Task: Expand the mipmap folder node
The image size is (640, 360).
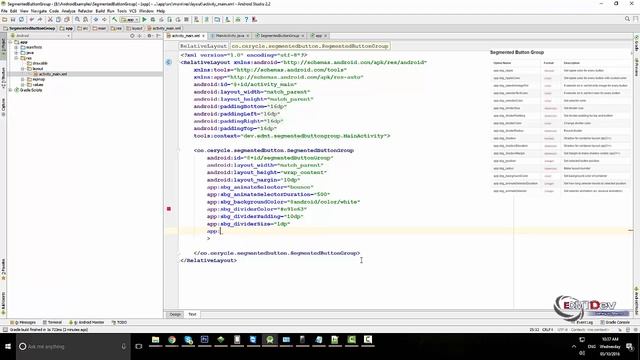Action: pyautogui.click(x=23, y=79)
